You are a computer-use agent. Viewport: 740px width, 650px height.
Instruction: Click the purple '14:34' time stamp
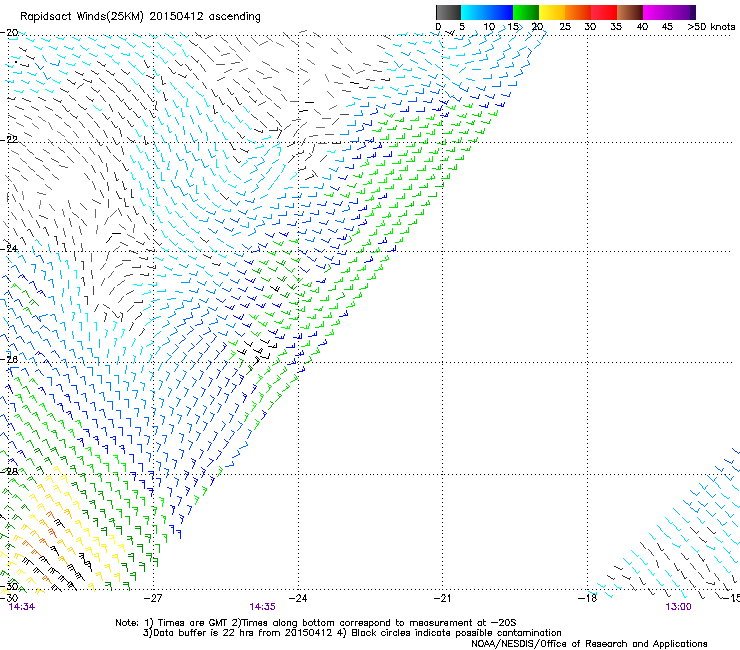tap(22, 607)
